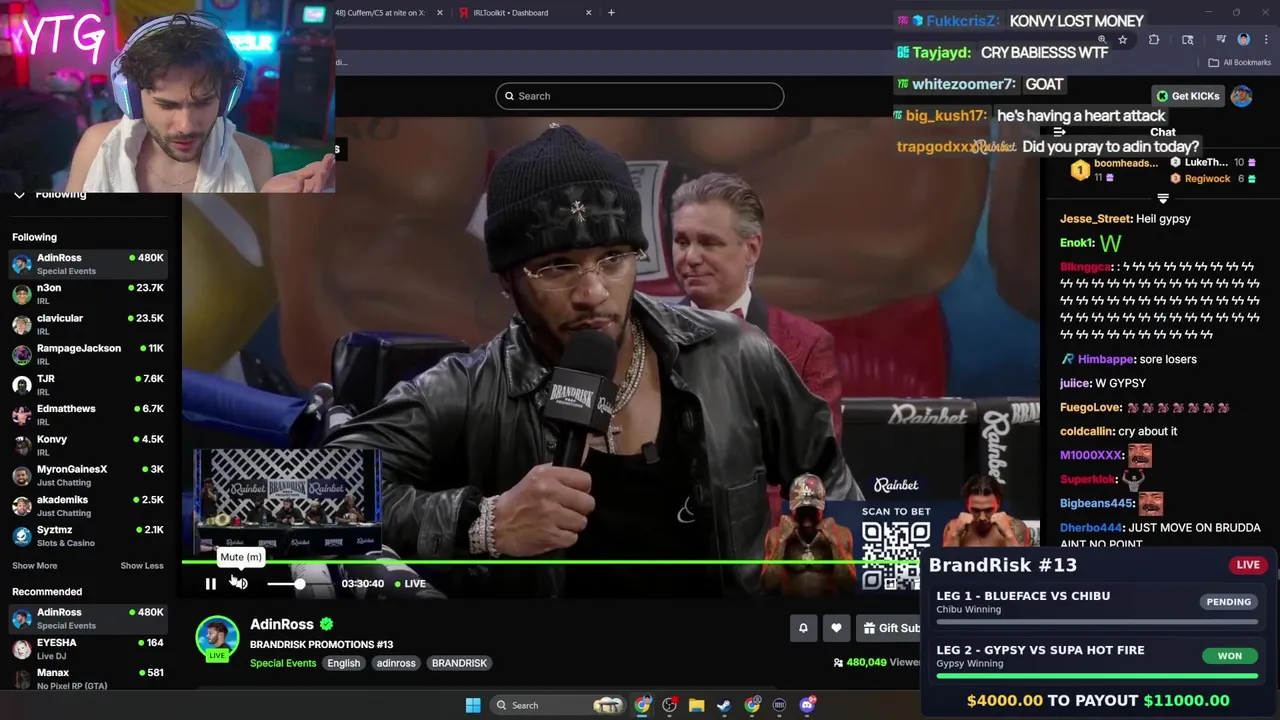Open Steam from taskbar
The height and width of the screenshot is (720, 1280).
(x=724, y=705)
